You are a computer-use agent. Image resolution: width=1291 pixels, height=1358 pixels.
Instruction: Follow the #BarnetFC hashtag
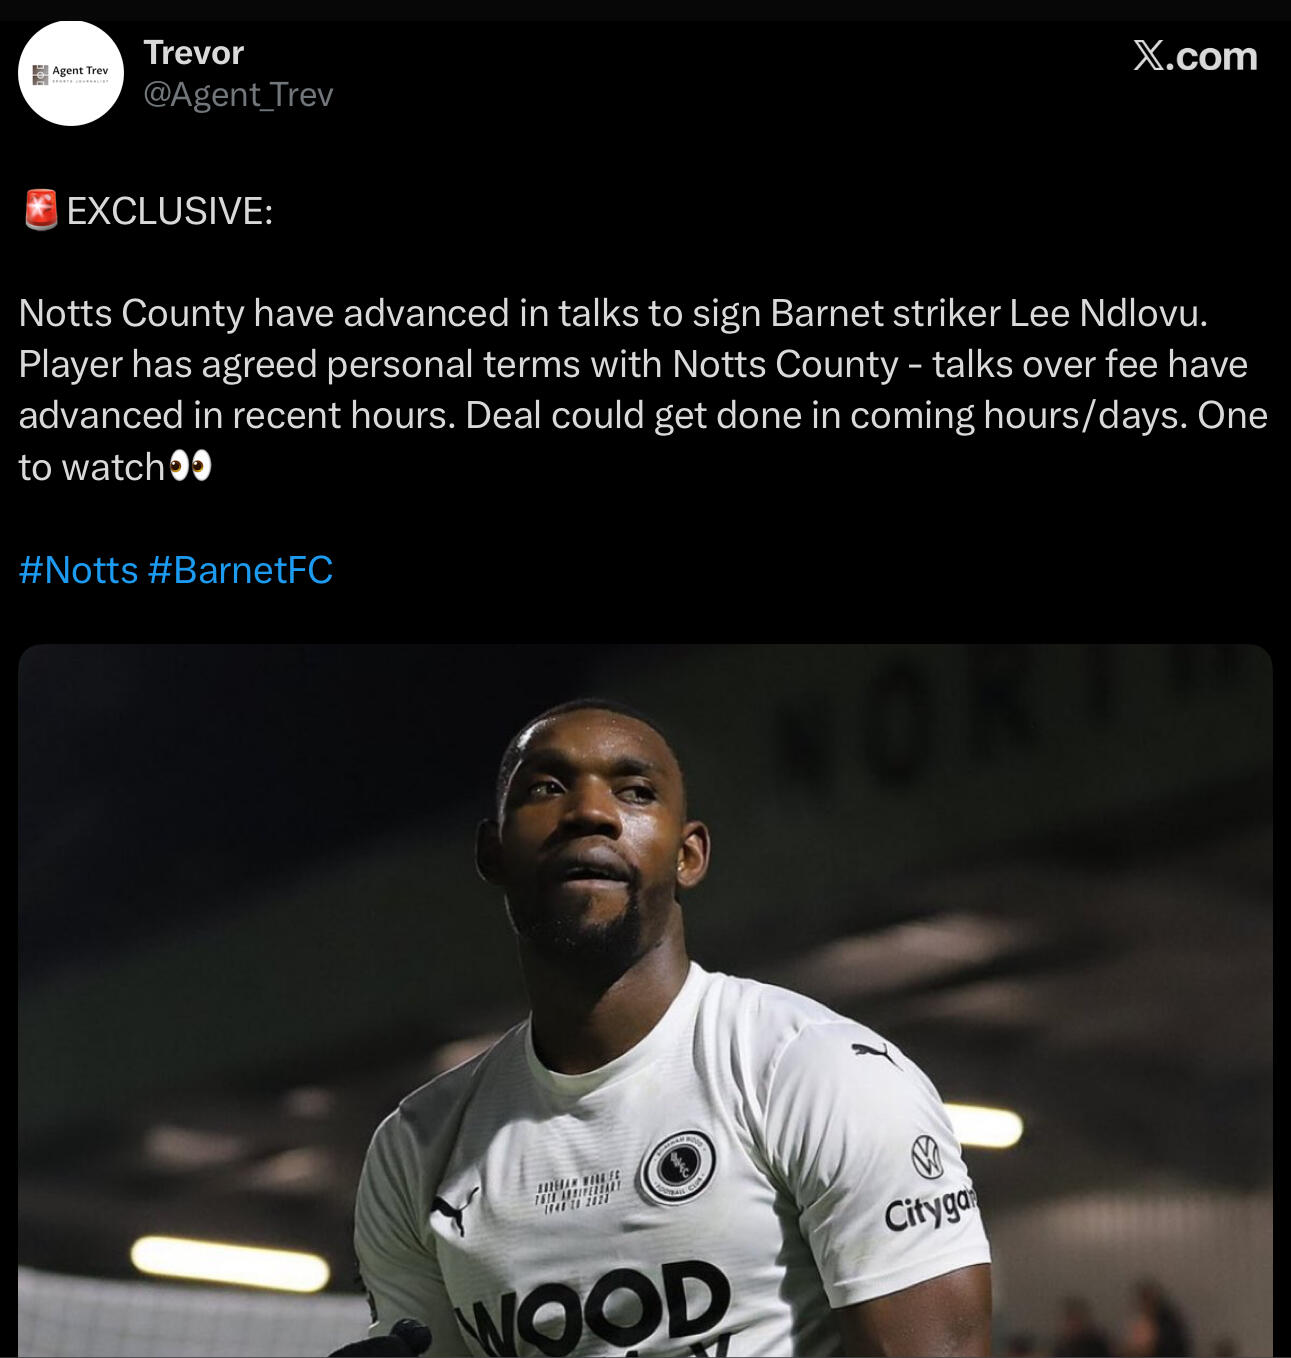point(240,570)
